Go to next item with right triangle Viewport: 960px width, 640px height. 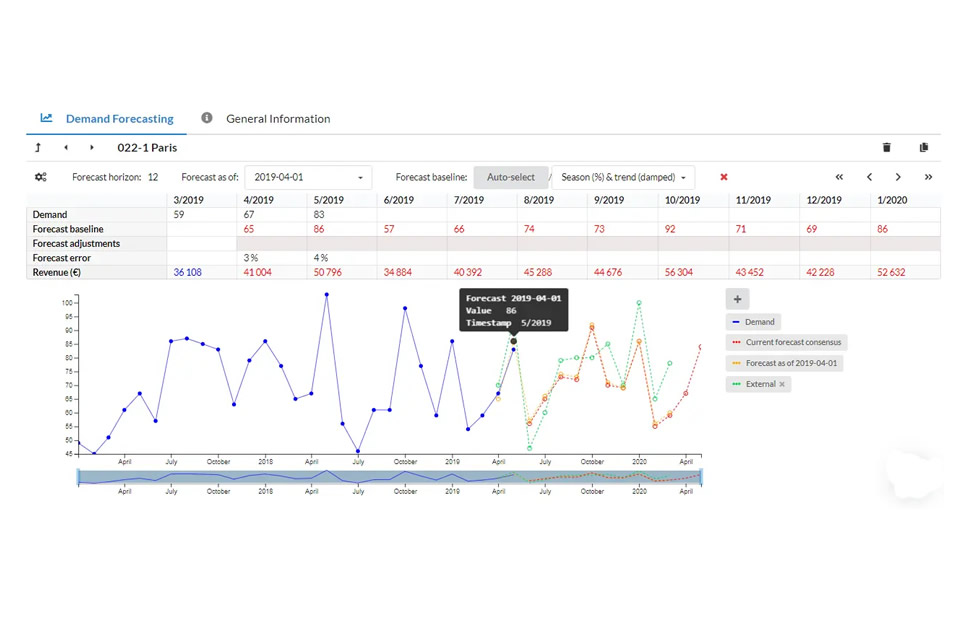coord(92,148)
